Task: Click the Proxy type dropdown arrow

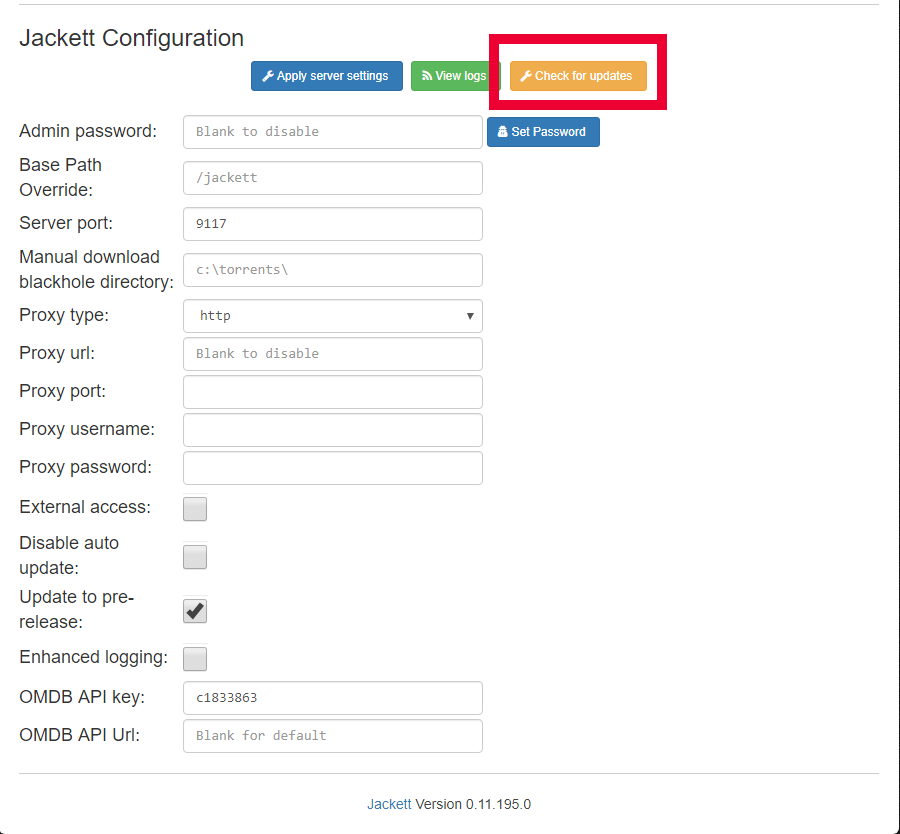Action: click(x=469, y=315)
